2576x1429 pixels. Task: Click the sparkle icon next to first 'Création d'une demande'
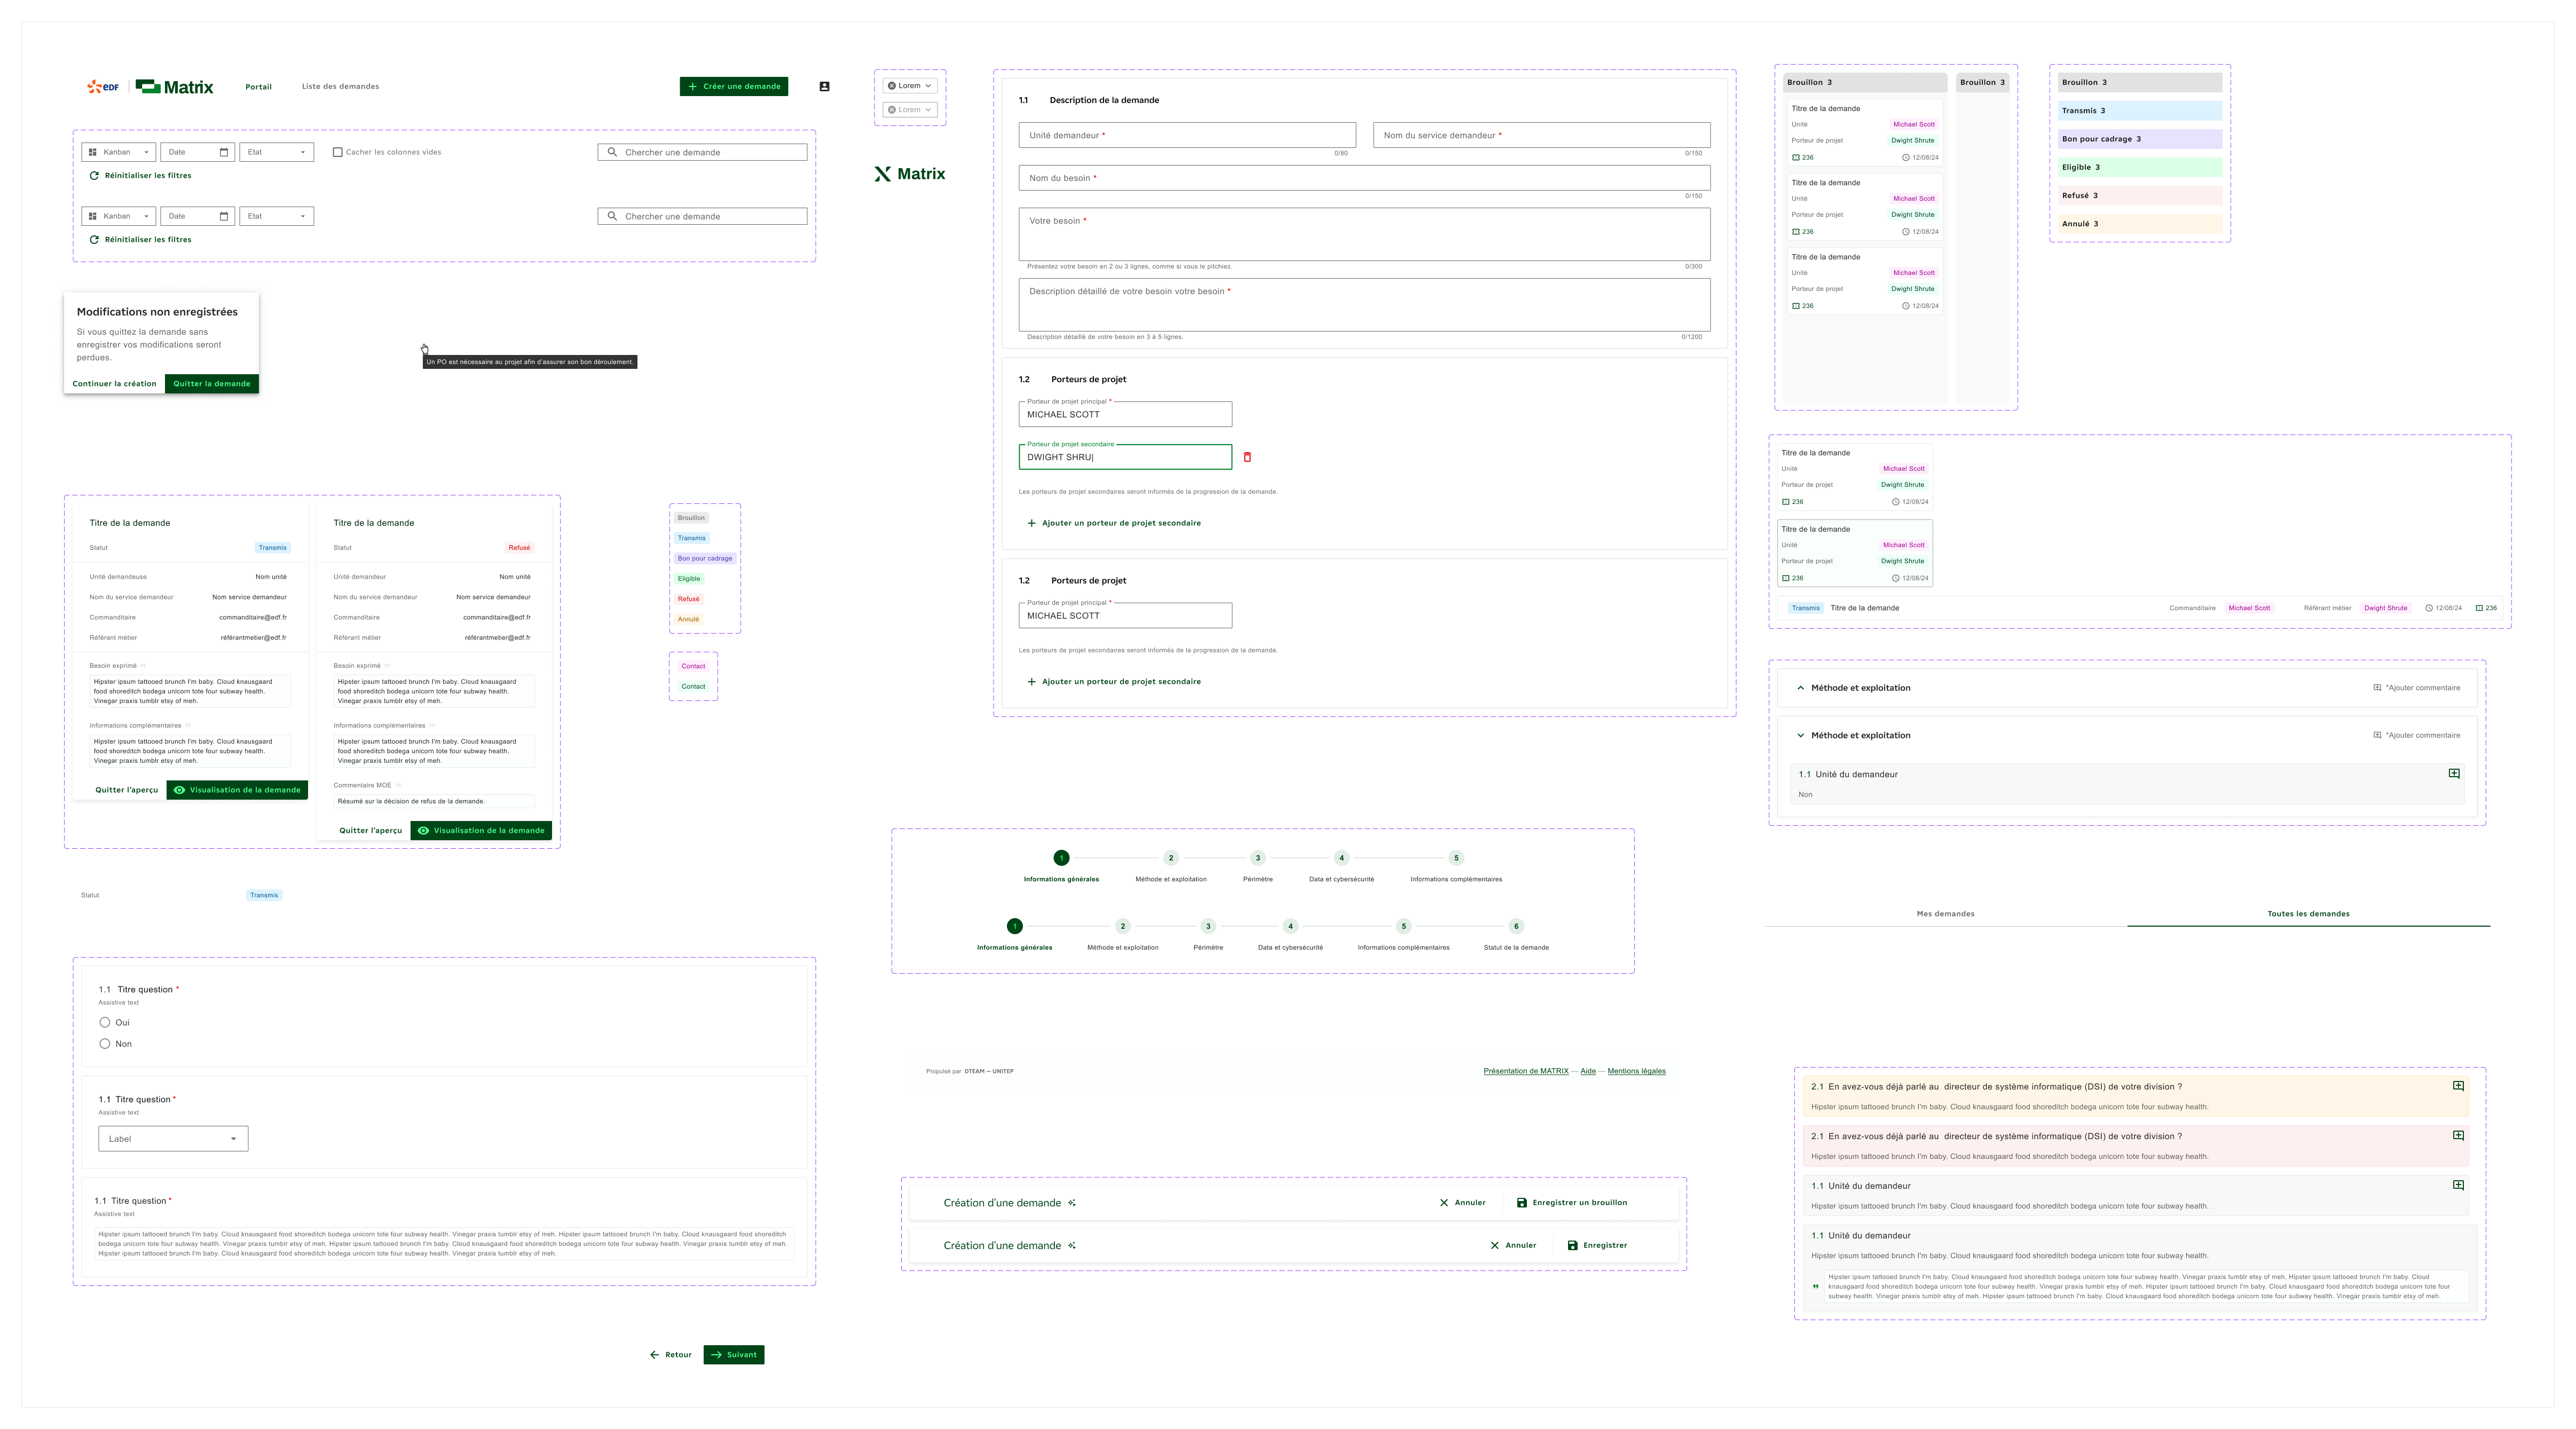(x=1072, y=1203)
